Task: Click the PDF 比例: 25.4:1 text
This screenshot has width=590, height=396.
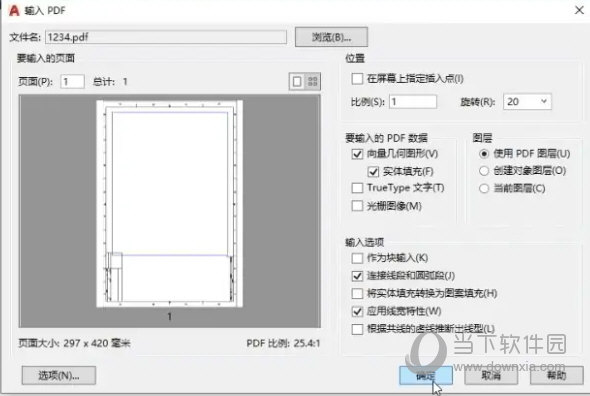Action: (283, 343)
